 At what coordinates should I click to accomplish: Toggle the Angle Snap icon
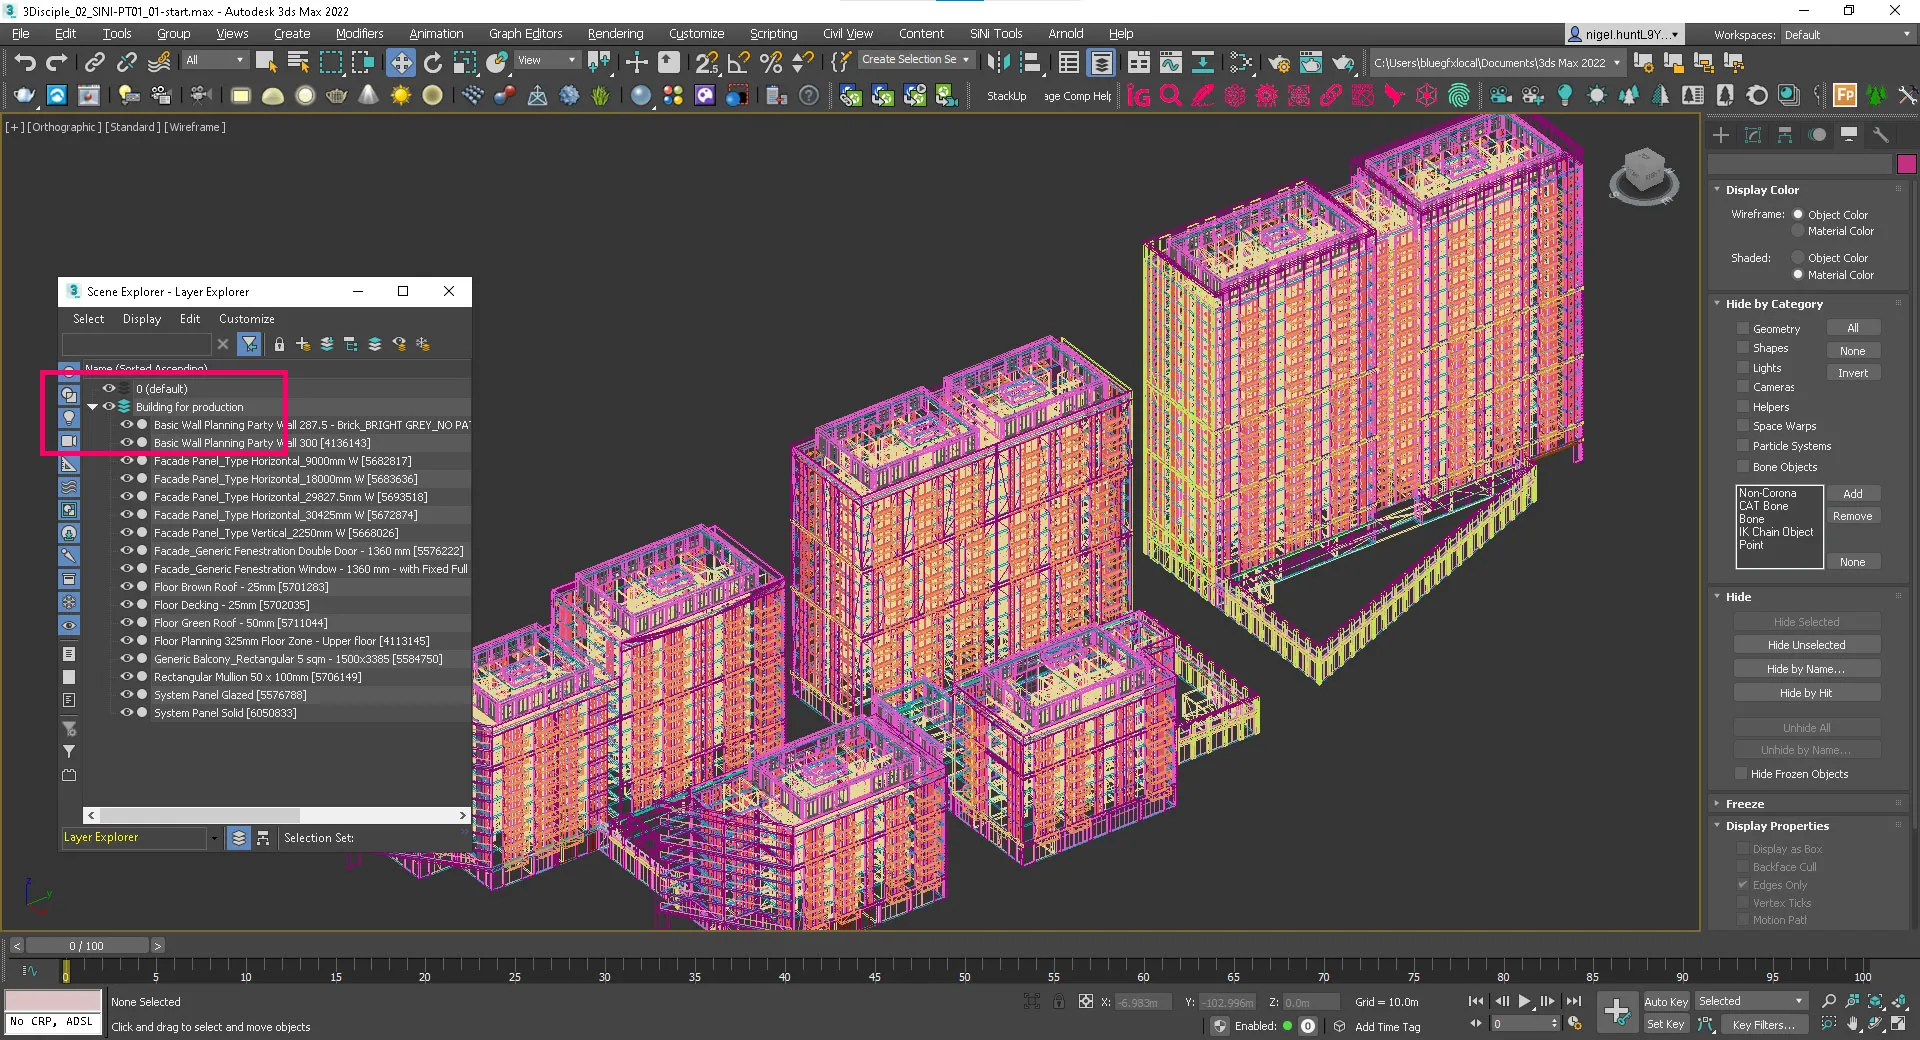(x=738, y=62)
